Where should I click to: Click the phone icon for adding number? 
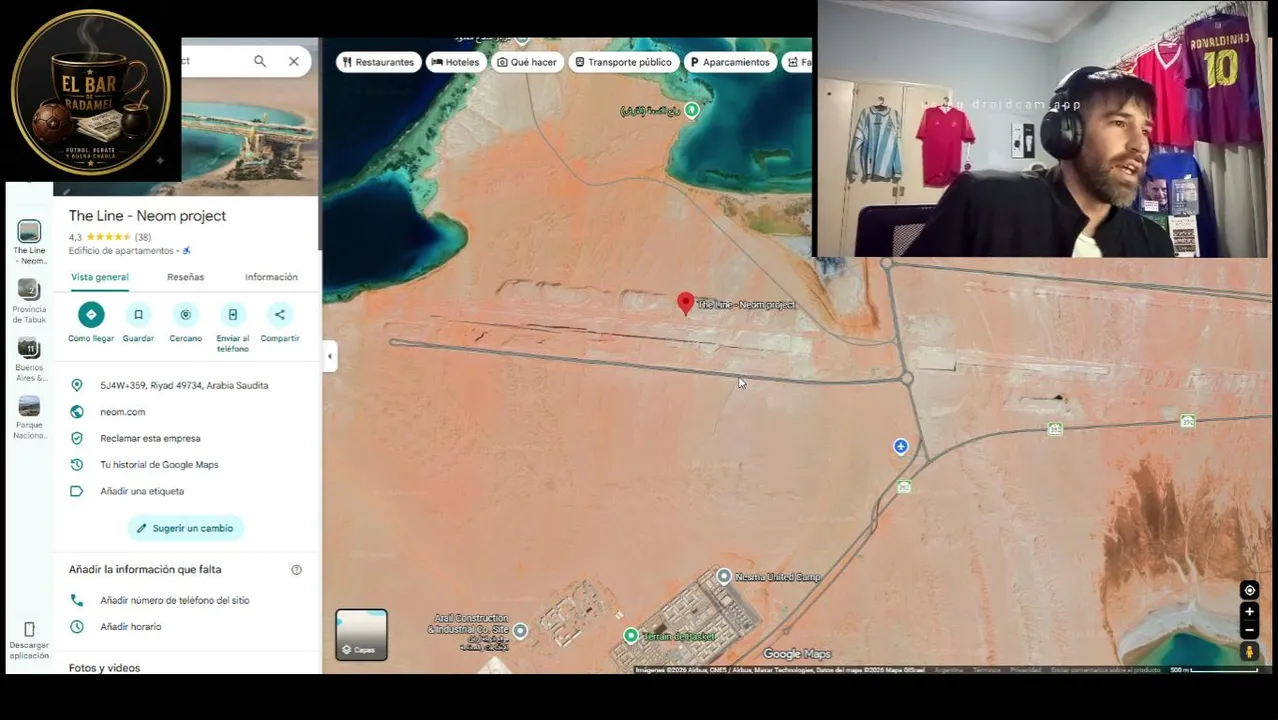77,600
